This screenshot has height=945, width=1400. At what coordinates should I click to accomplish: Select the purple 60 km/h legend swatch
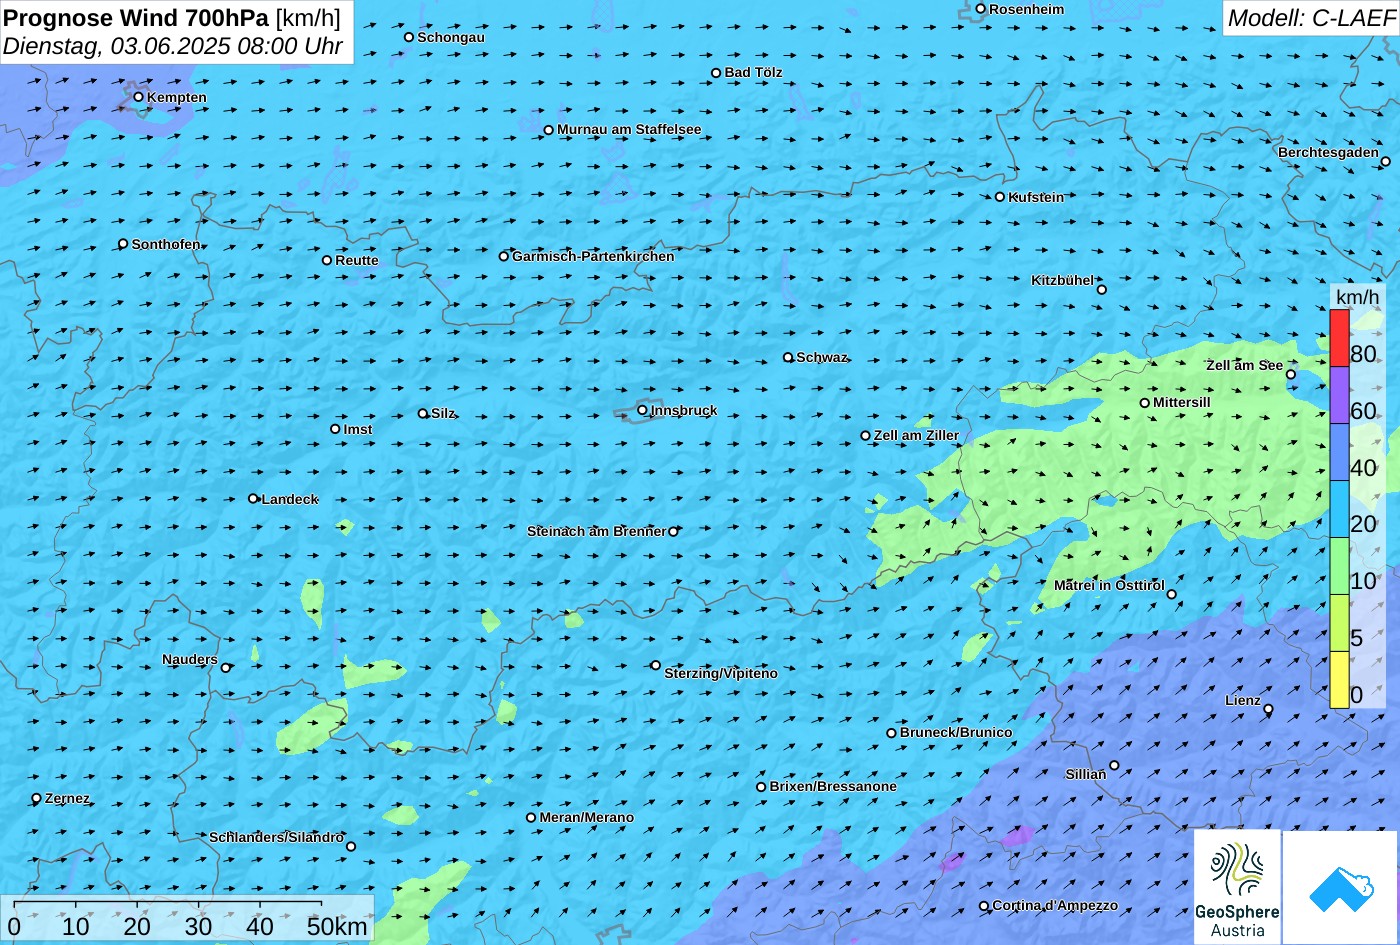(1339, 395)
